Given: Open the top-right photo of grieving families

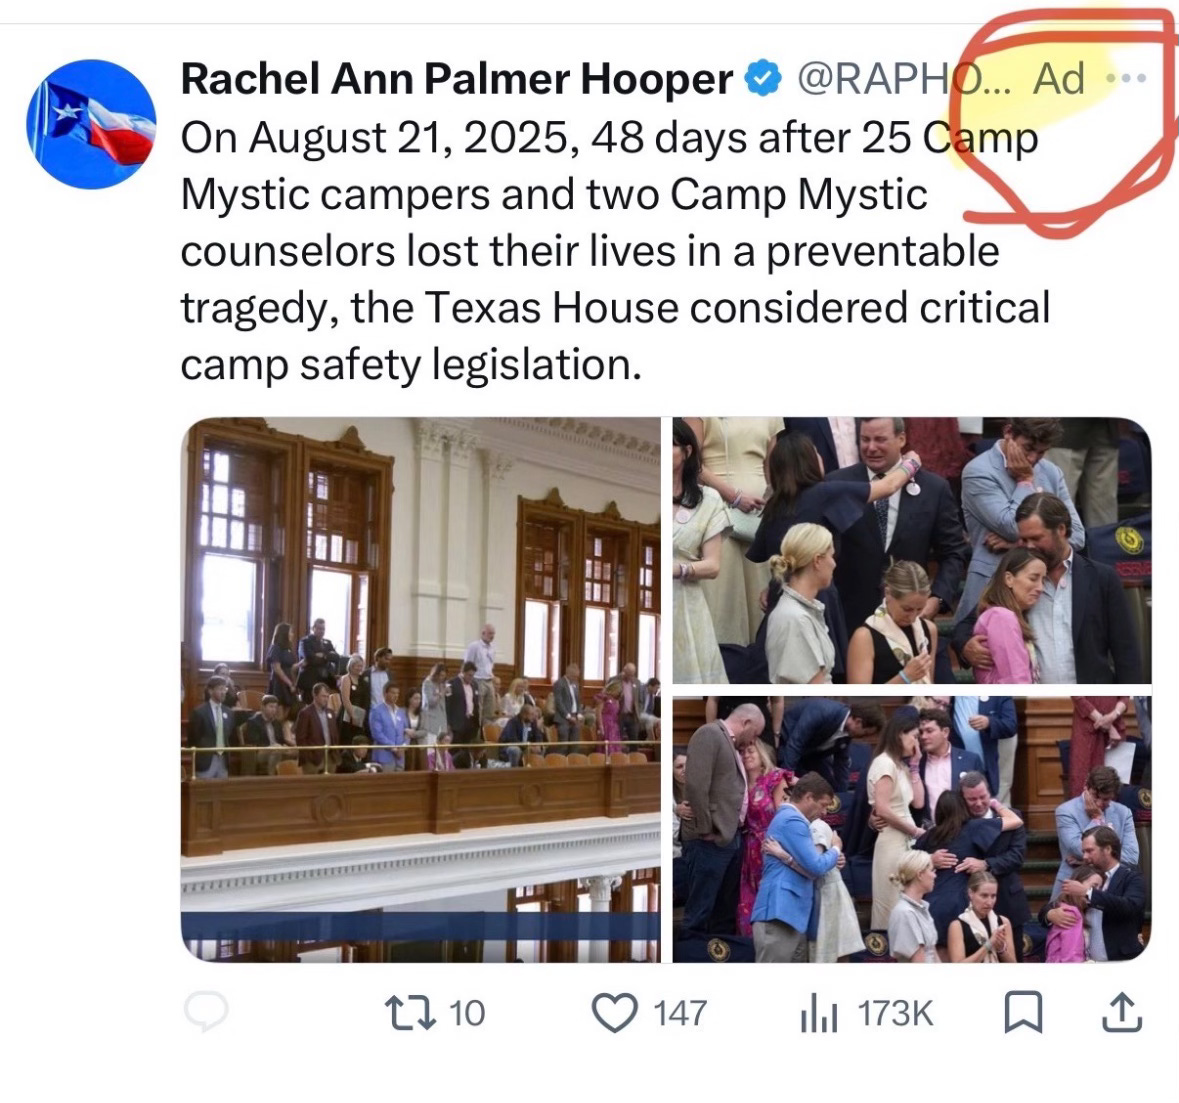Looking at the screenshot, I should click(912, 550).
